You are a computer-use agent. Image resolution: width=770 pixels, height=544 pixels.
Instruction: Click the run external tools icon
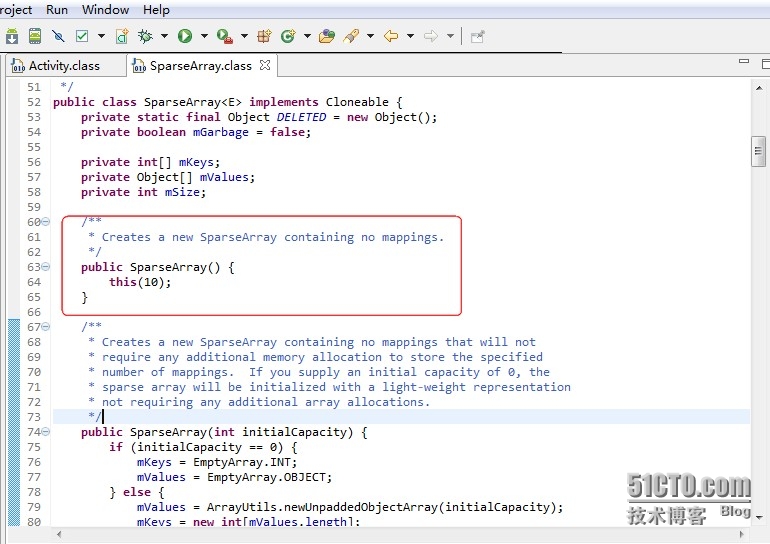[x=224, y=36]
